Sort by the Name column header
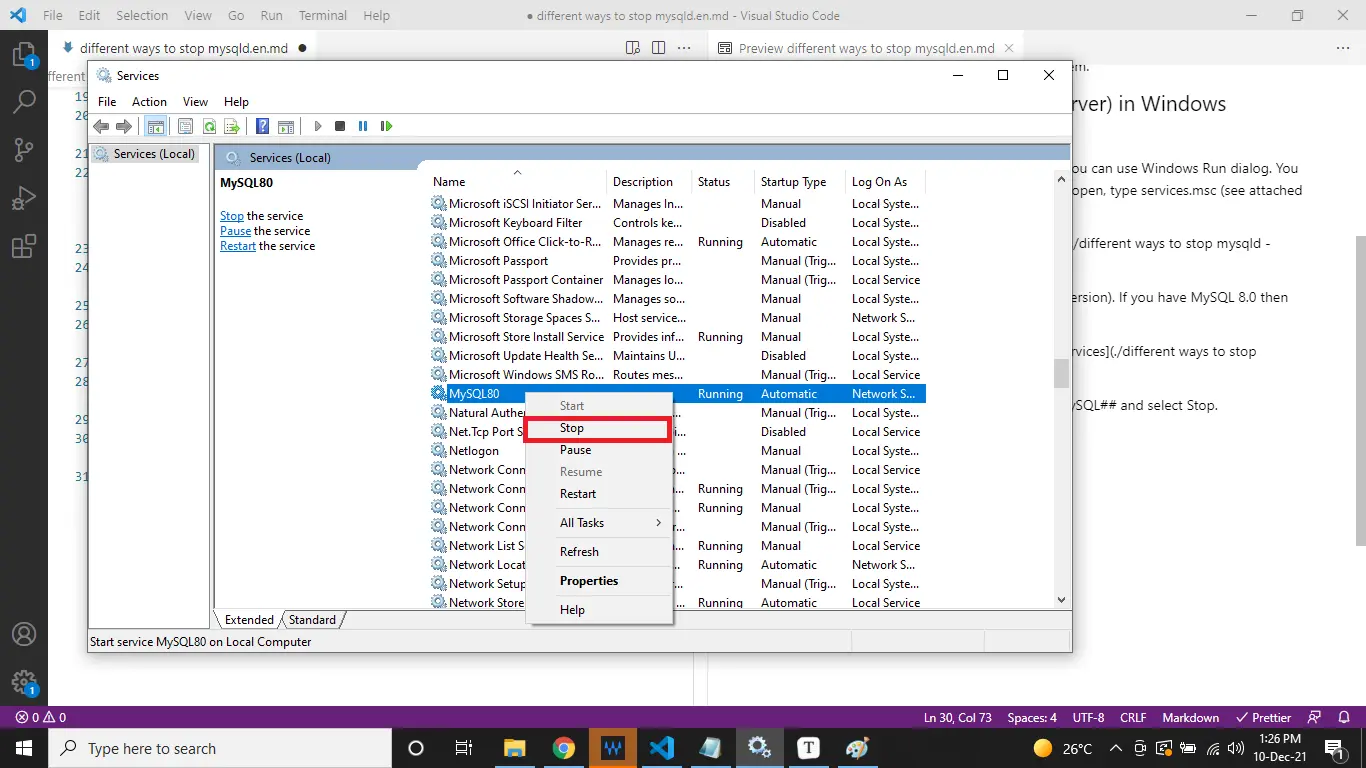This screenshot has width=1366, height=768. tap(517, 182)
